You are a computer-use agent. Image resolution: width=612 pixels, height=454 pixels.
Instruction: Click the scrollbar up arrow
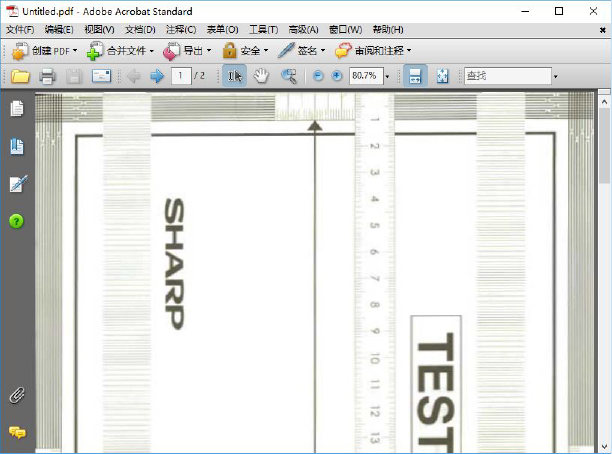coord(604,102)
